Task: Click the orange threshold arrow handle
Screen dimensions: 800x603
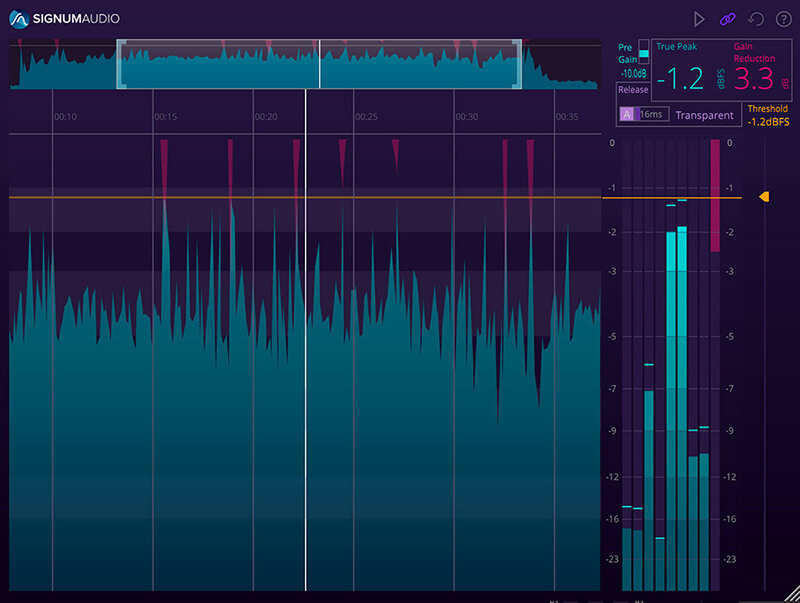Action: tap(764, 198)
